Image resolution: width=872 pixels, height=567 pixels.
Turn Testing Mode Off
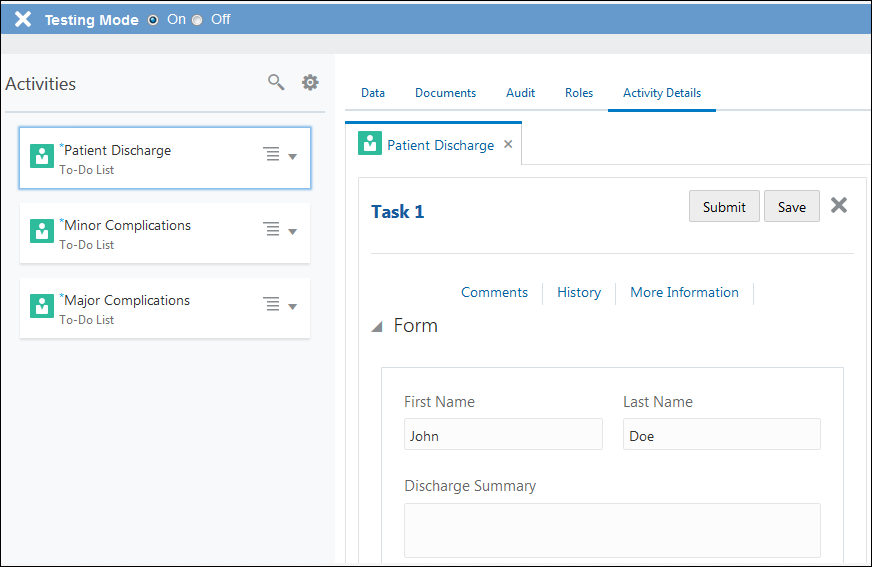click(x=197, y=20)
